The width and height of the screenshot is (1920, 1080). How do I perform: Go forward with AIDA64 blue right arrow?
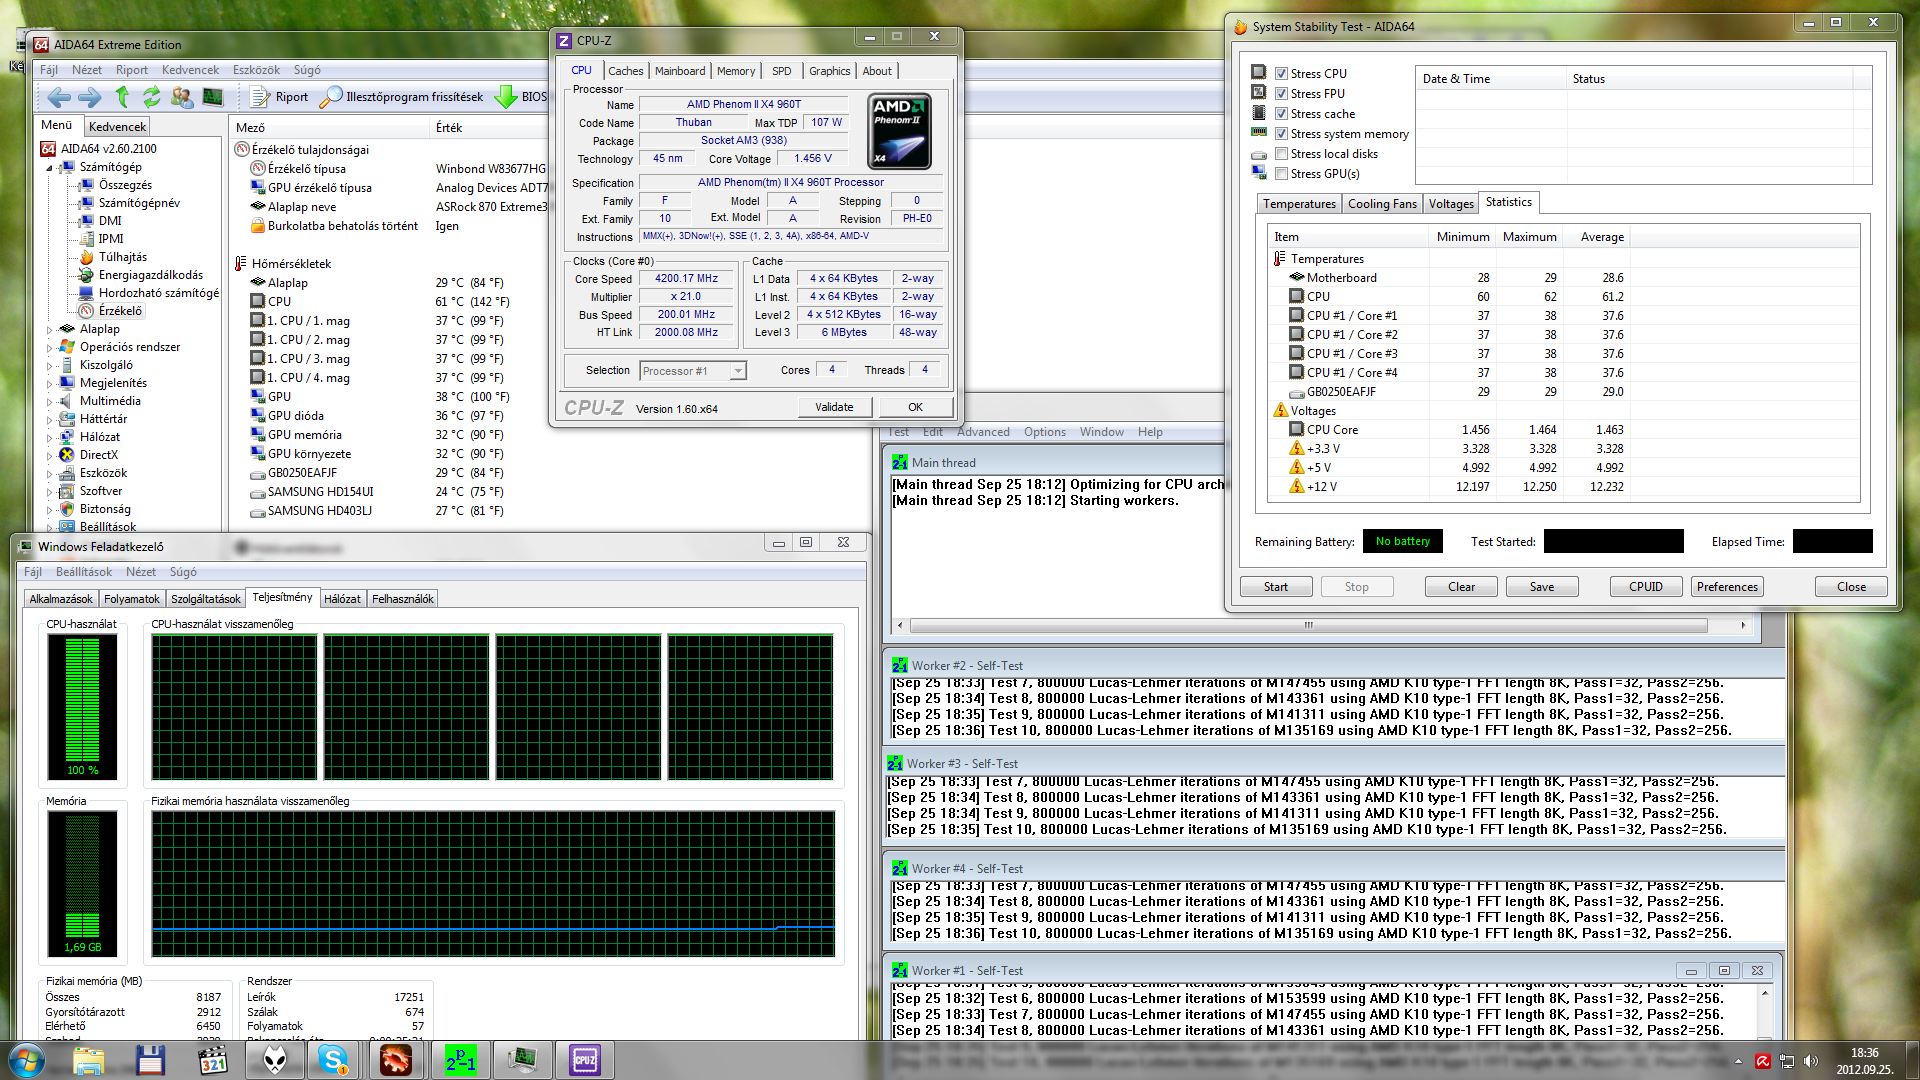click(x=90, y=97)
